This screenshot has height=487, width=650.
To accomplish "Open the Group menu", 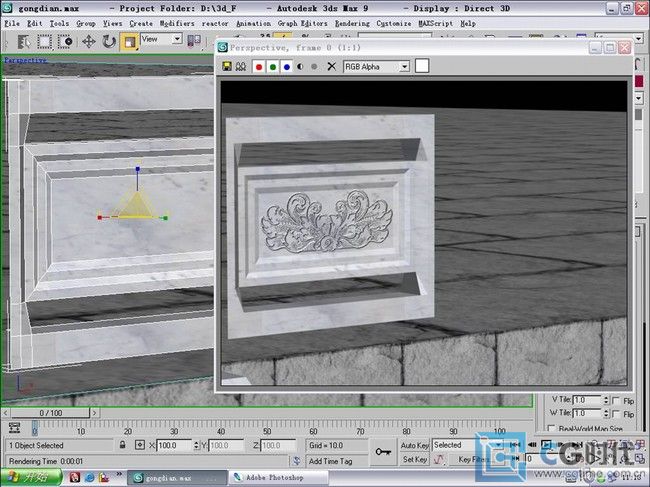I will [86, 24].
